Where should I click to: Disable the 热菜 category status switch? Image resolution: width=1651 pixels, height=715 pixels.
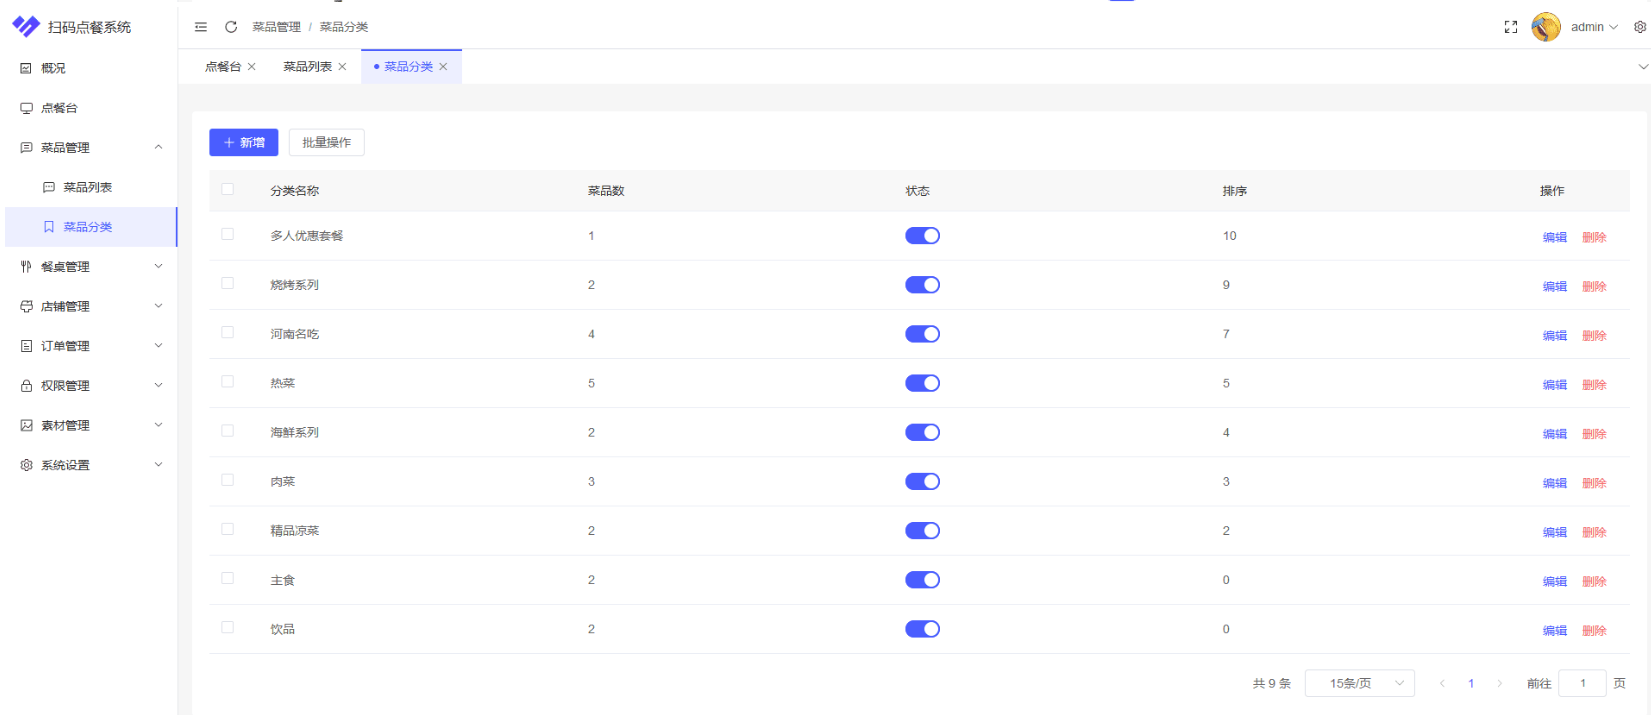click(922, 383)
